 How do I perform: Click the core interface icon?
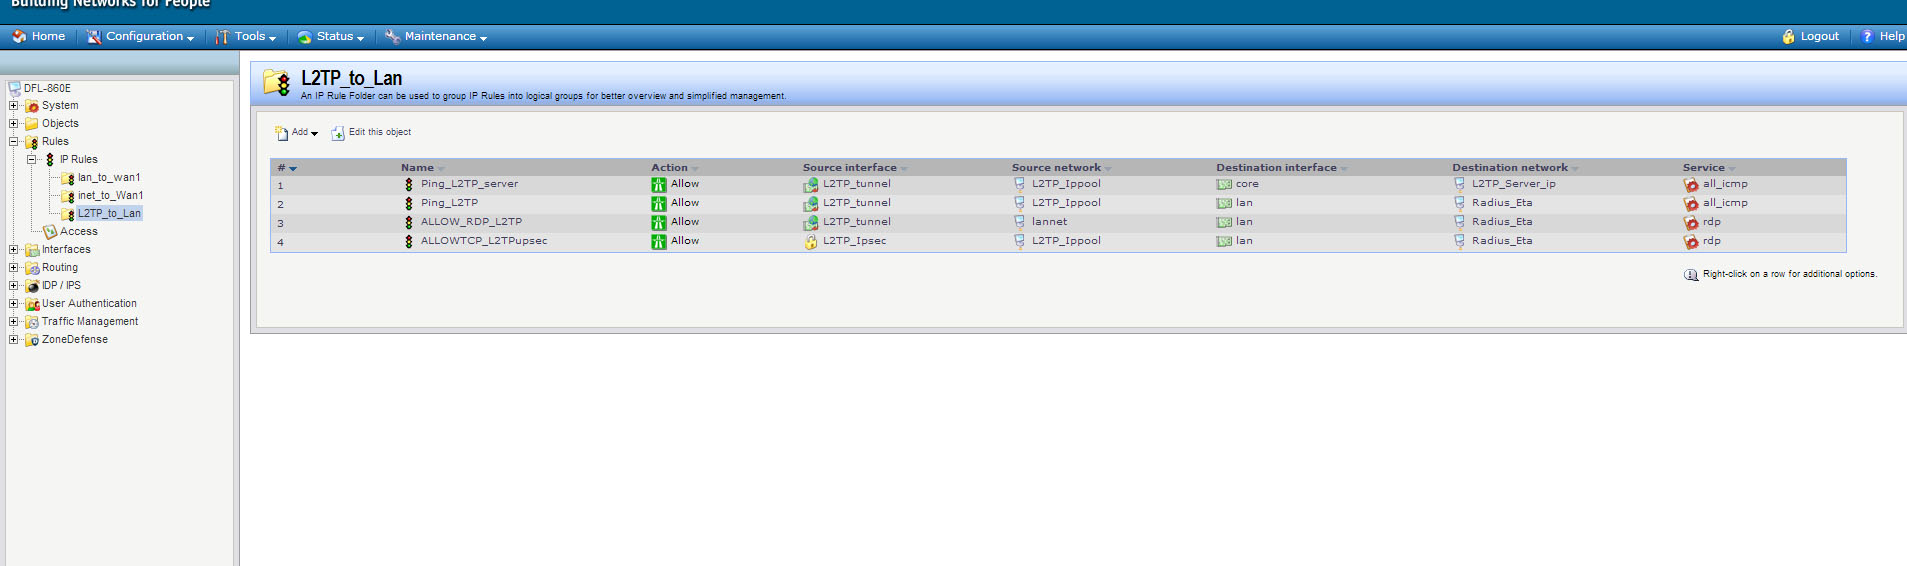click(1224, 184)
